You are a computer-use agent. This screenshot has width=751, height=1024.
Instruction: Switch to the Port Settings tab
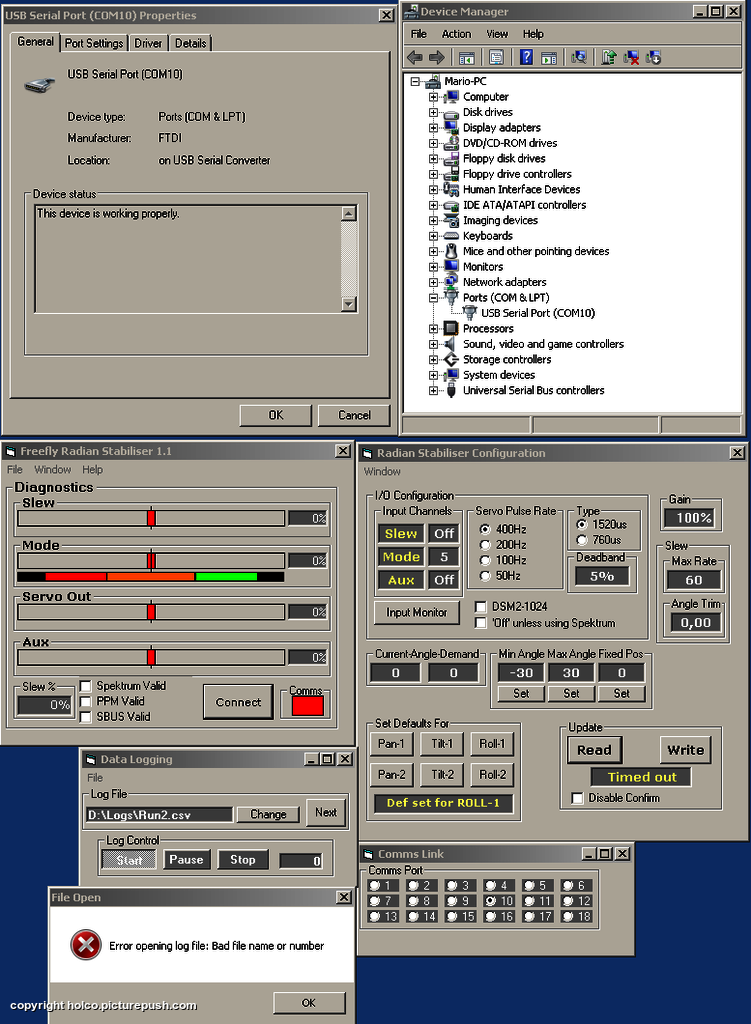coord(93,43)
